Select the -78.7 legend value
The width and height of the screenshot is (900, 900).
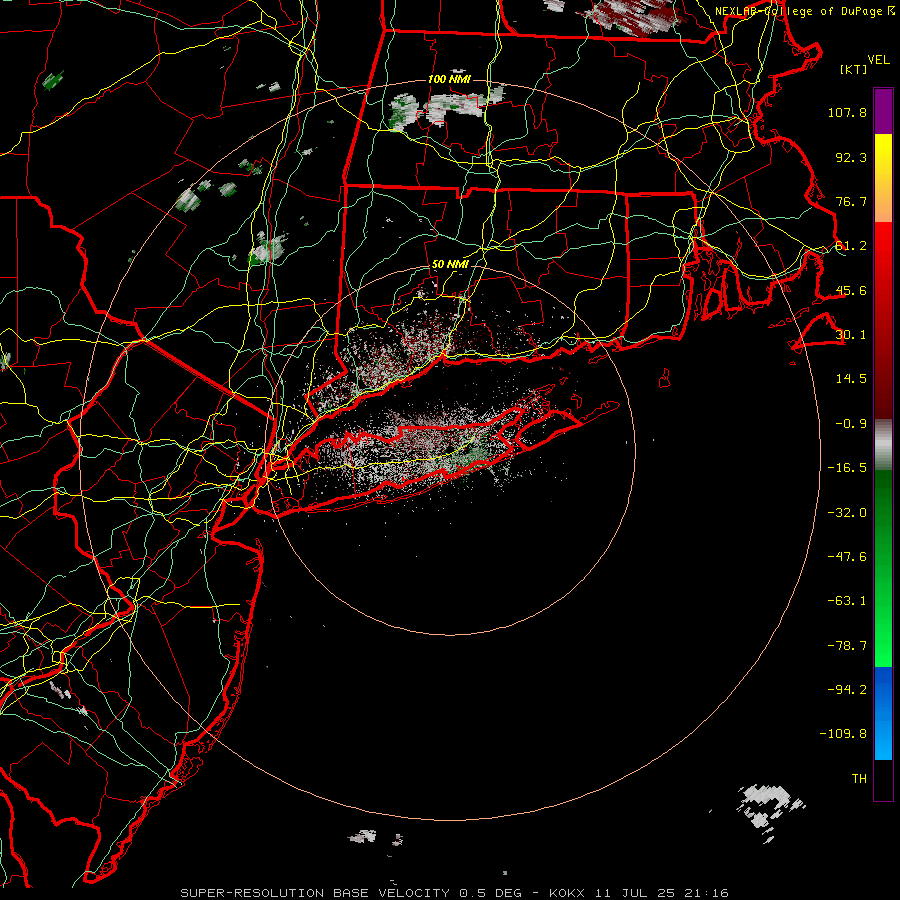coord(847,646)
